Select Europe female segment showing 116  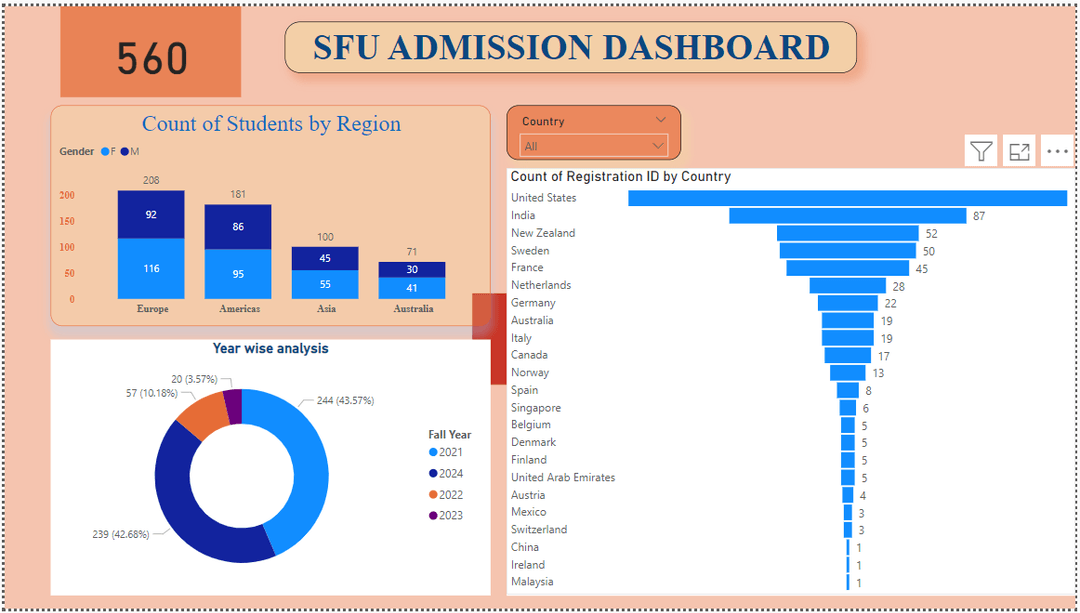(151, 268)
